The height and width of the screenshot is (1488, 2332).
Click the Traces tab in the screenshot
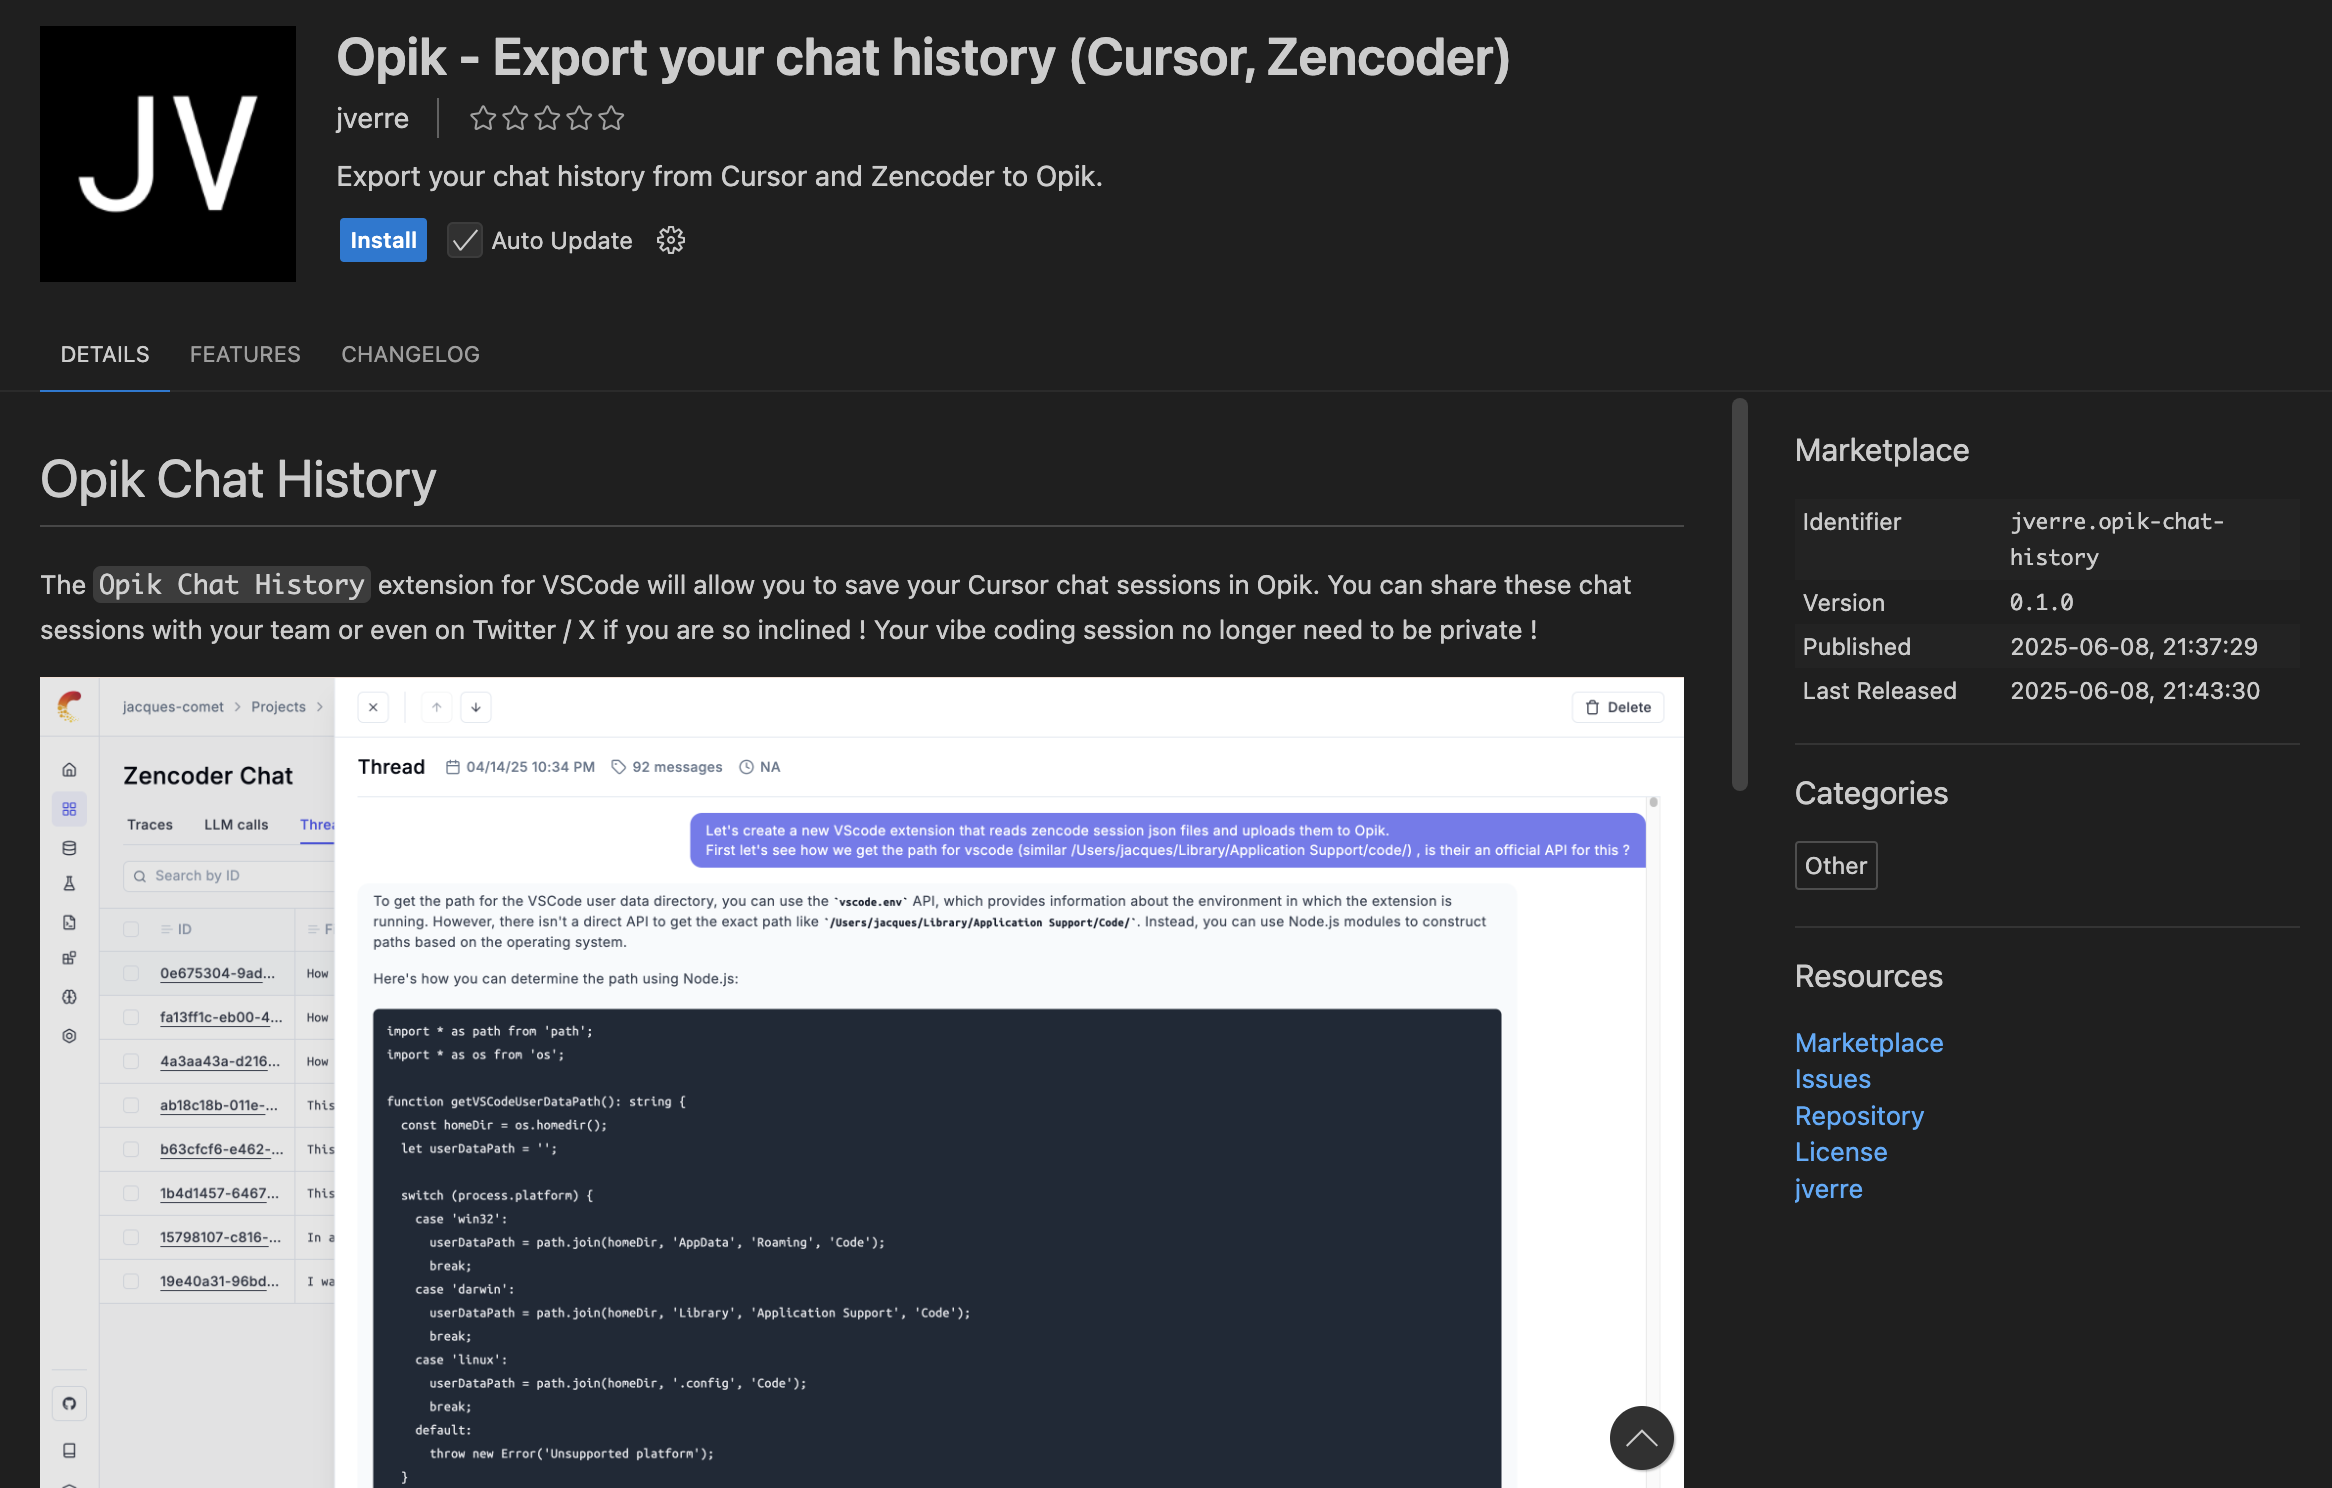click(150, 824)
